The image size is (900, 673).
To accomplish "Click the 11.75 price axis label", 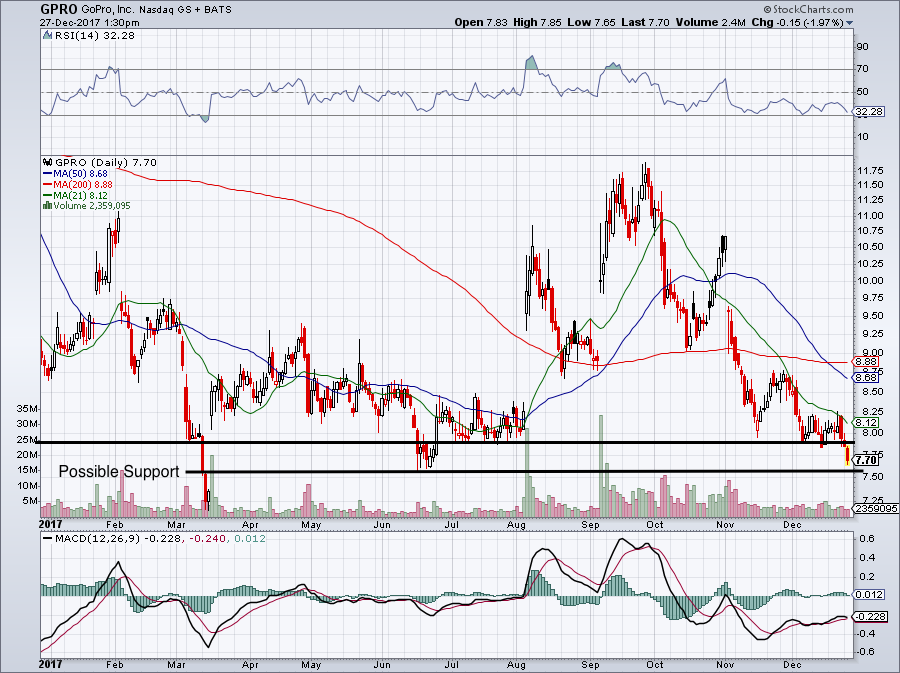I will (x=869, y=171).
